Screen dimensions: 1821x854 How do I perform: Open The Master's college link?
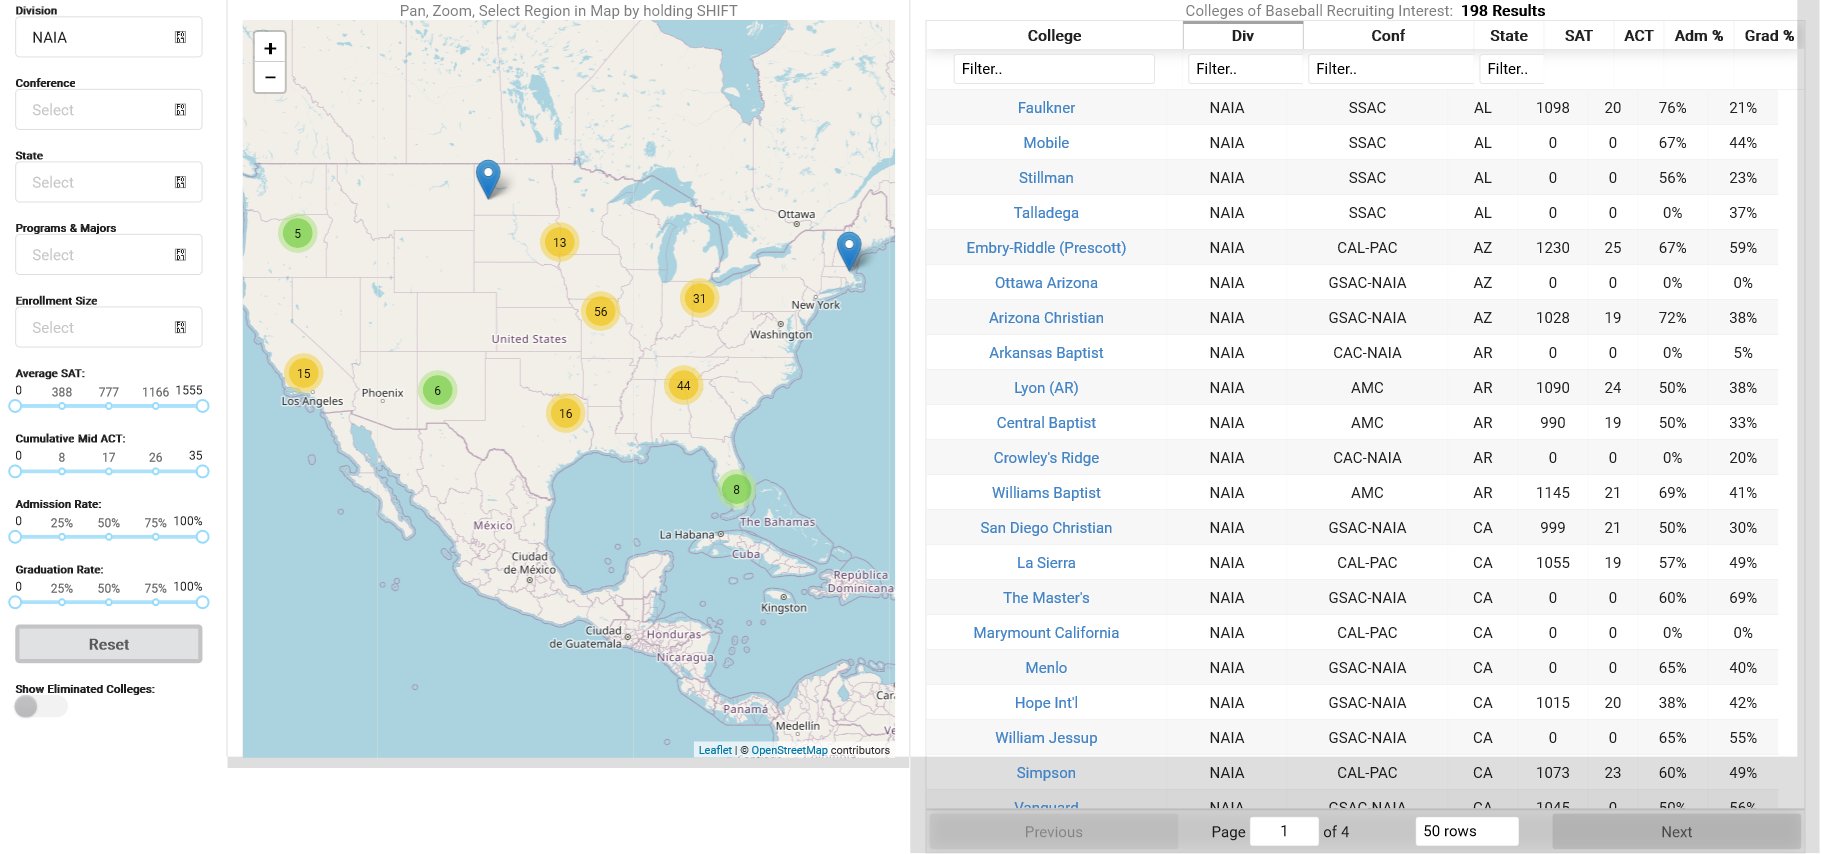(1046, 598)
